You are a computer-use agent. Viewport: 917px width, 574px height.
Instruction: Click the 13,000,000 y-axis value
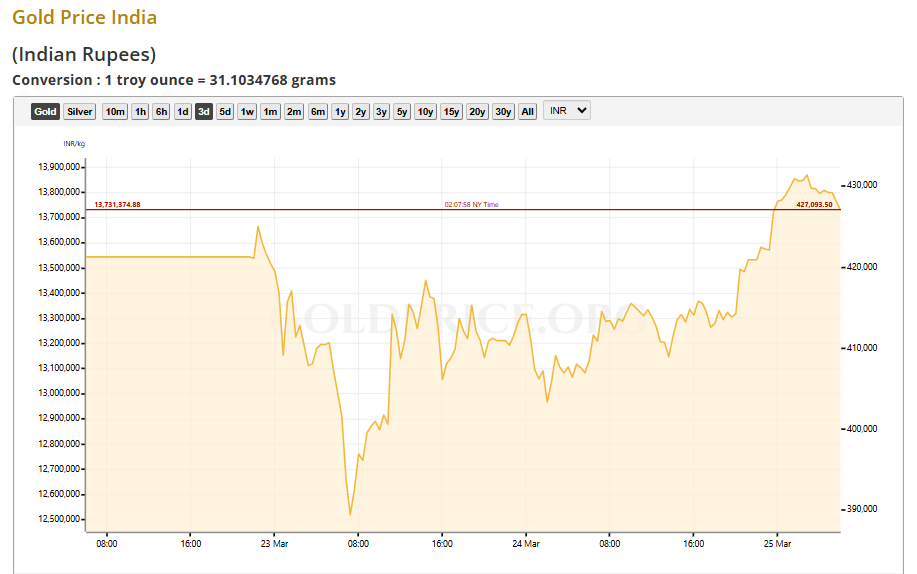tap(58, 393)
